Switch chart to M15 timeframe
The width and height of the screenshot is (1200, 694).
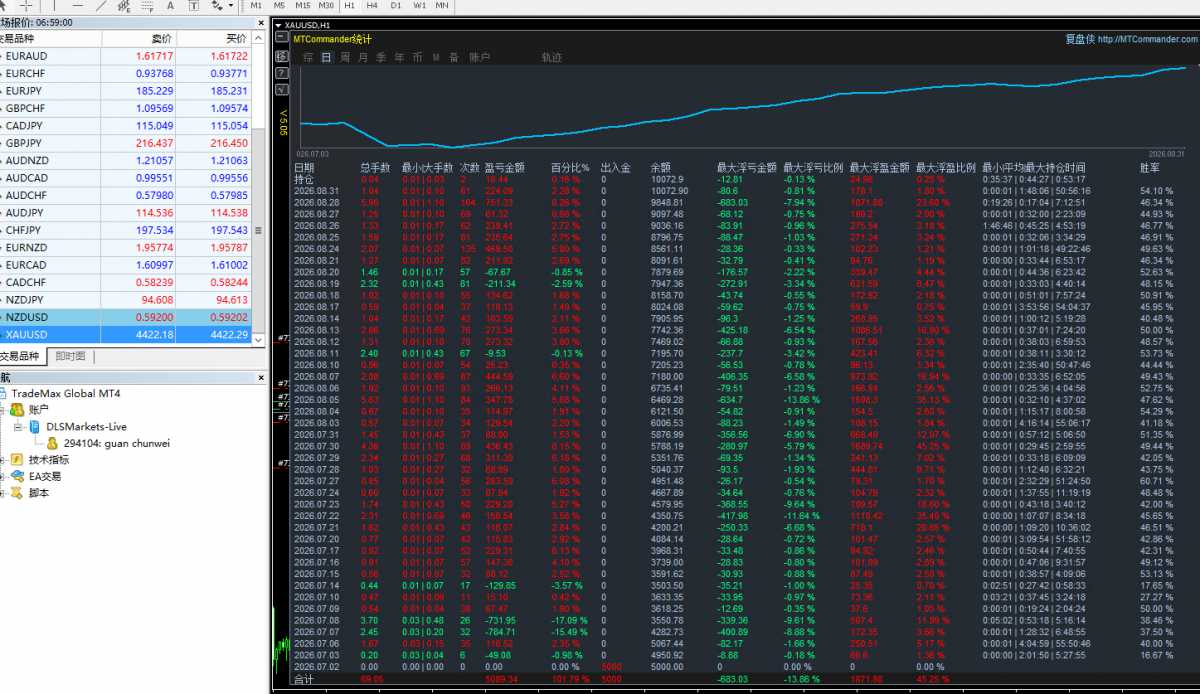[303, 5]
